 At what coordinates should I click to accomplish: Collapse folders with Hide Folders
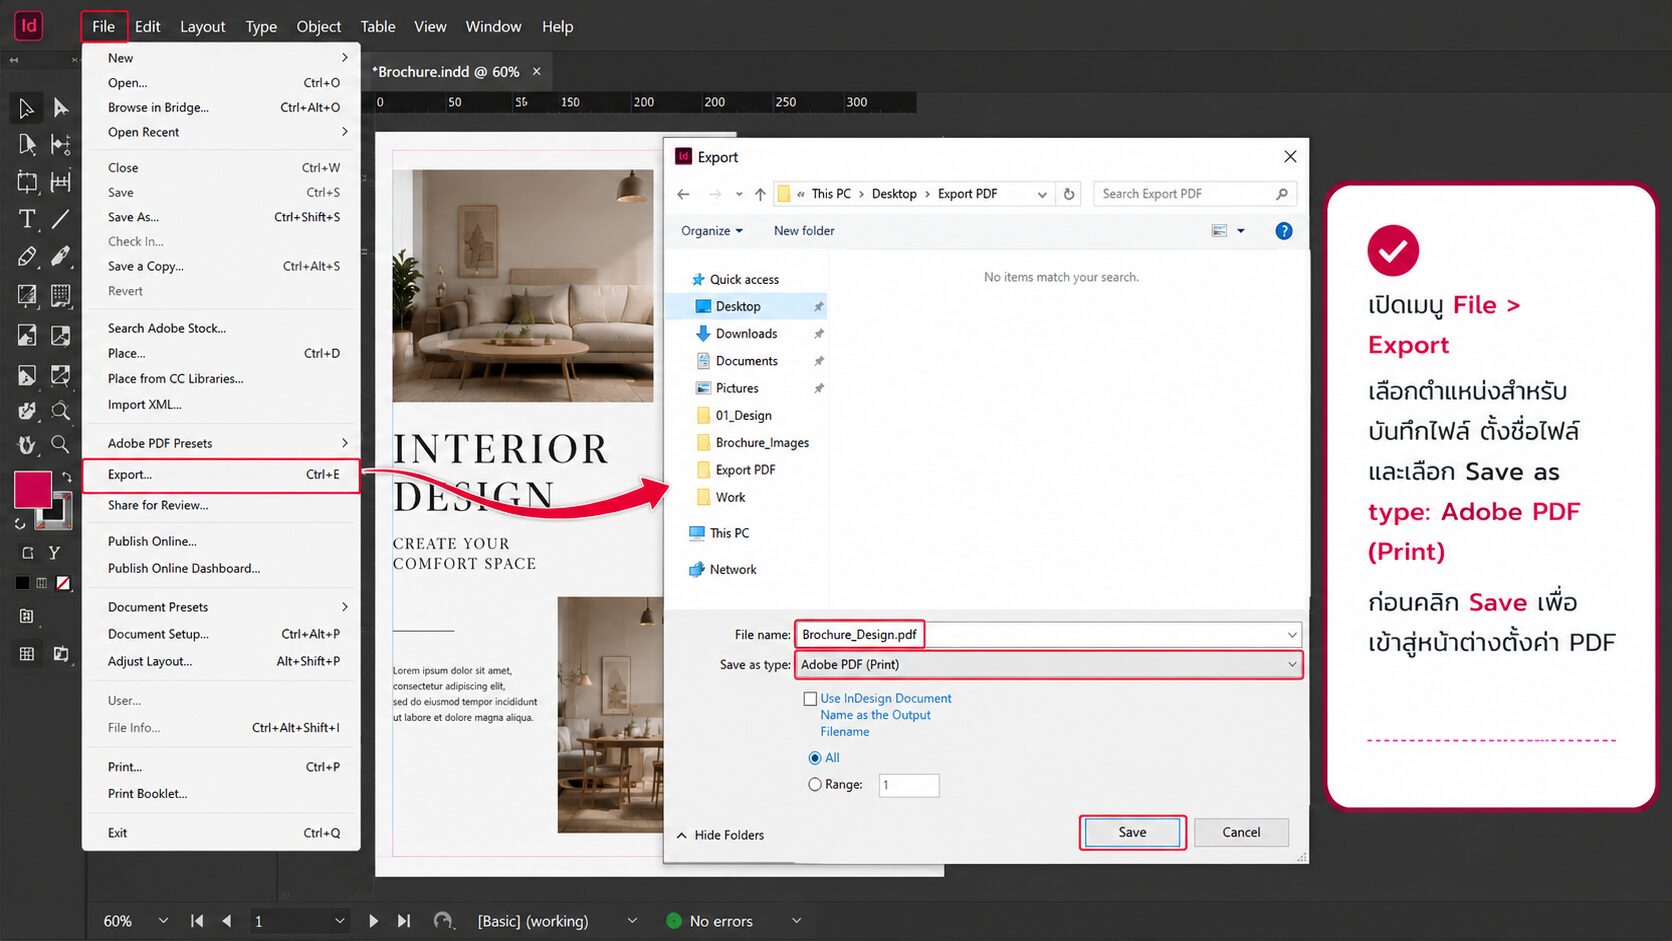tap(720, 835)
